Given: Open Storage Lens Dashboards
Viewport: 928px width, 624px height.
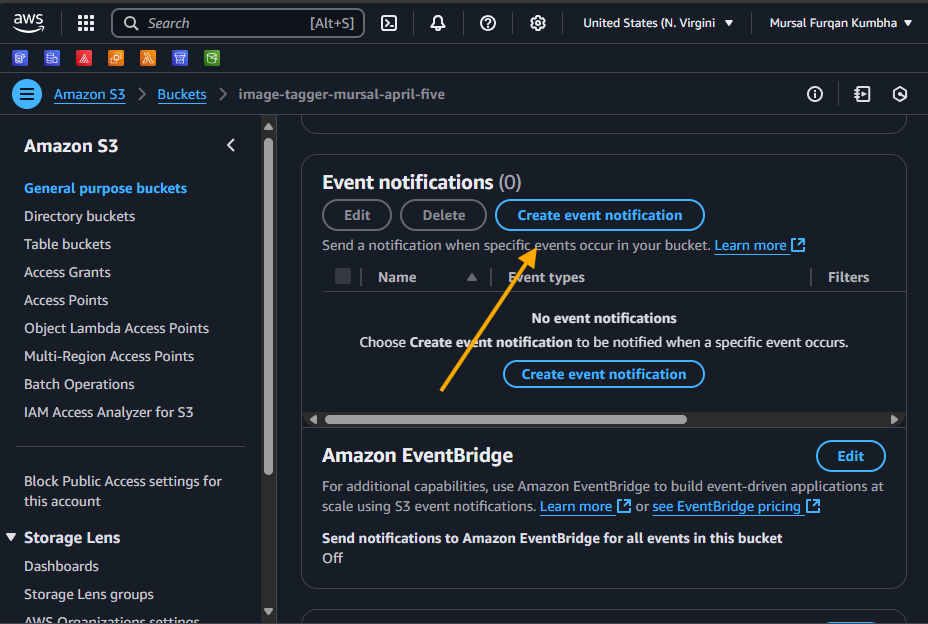Looking at the screenshot, I should [x=61, y=566].
